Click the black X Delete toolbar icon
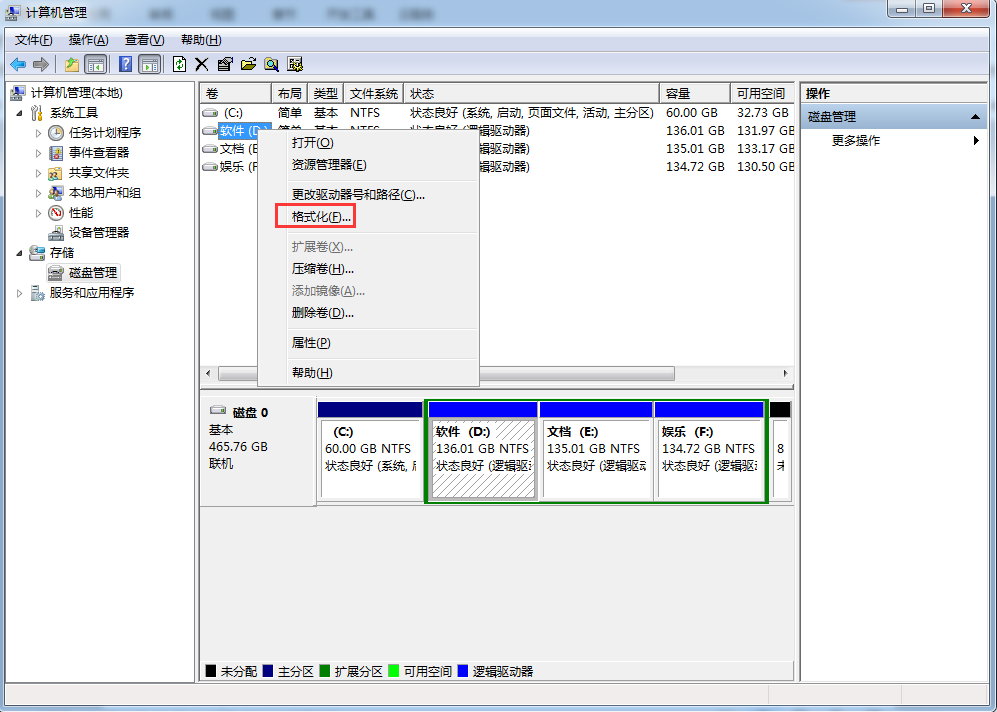997x712 pixels. pos(202,64)
